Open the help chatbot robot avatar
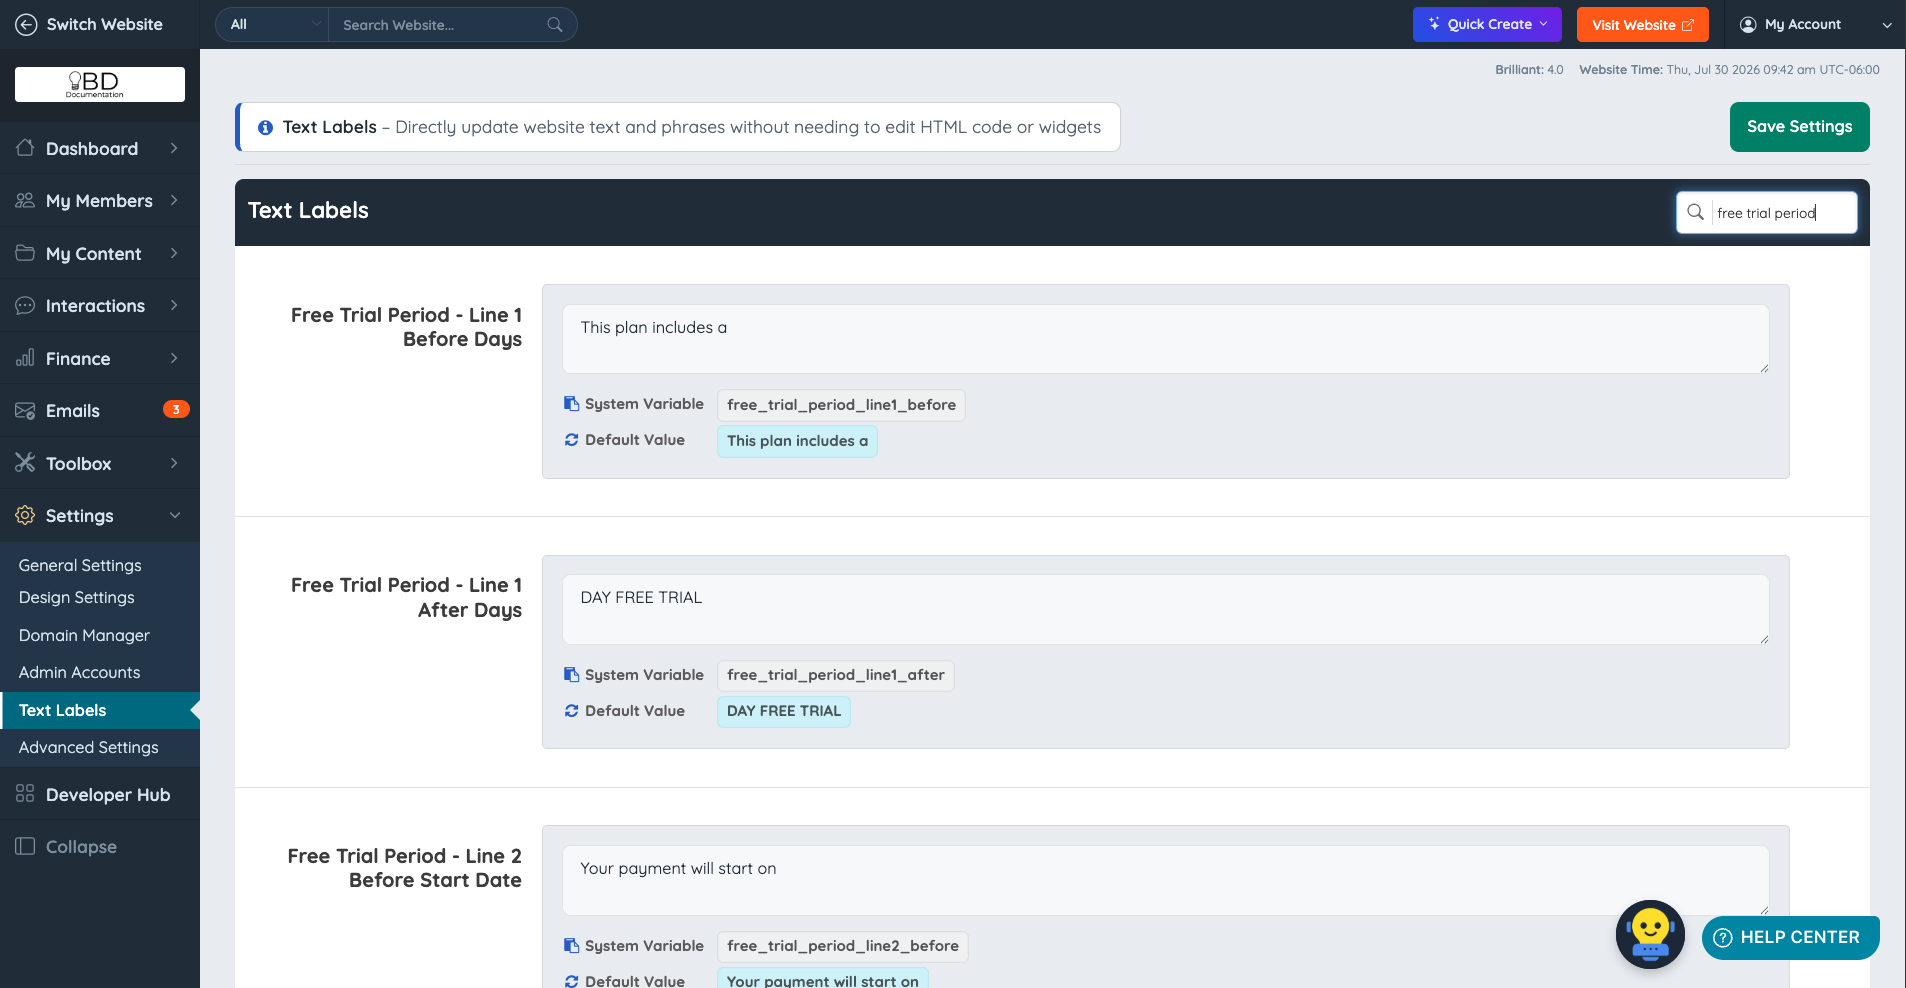The width and height of the screenshot is (1906, 988). [x=1650, y=934]
